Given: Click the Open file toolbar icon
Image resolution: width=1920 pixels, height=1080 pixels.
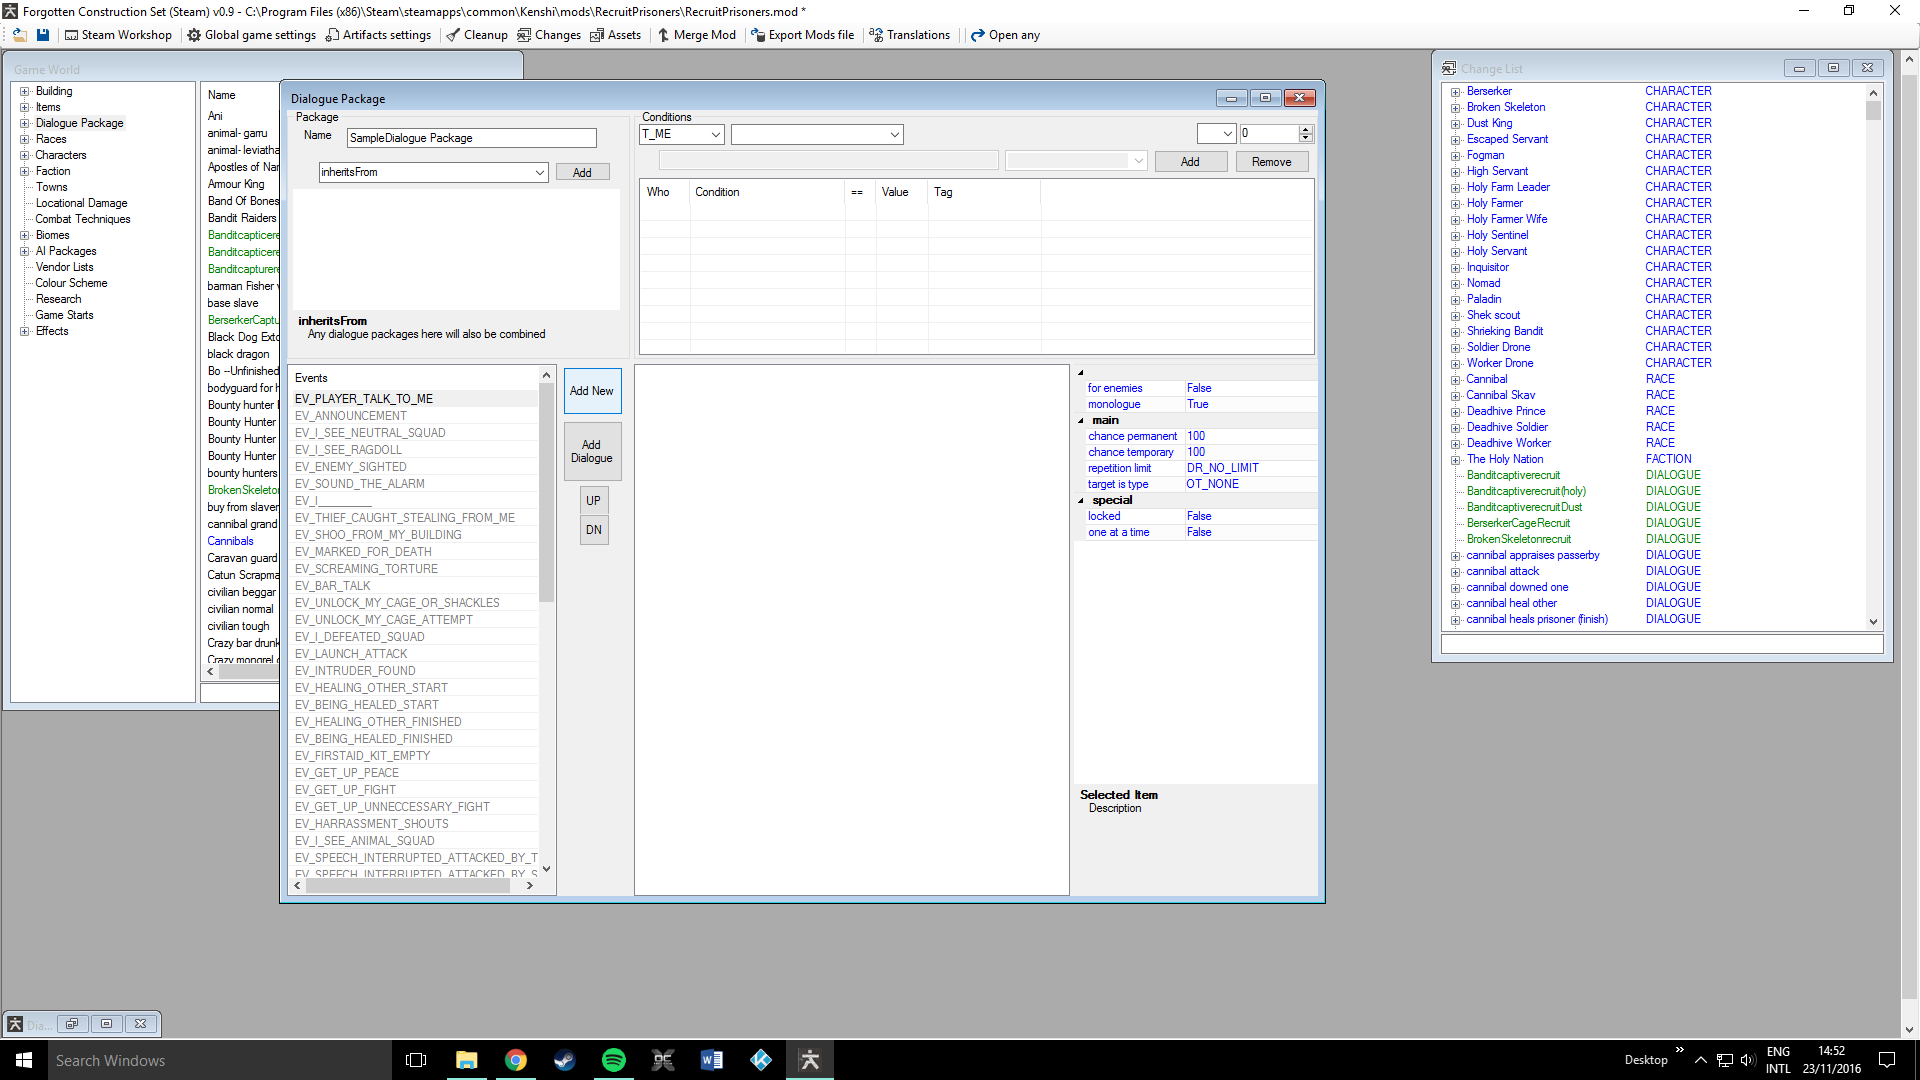Looking at the screenshot, I should [19, 35].
